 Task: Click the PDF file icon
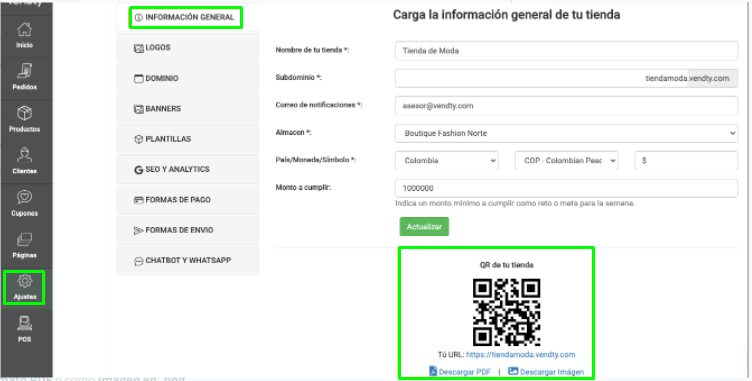click(x=433, y=371)
